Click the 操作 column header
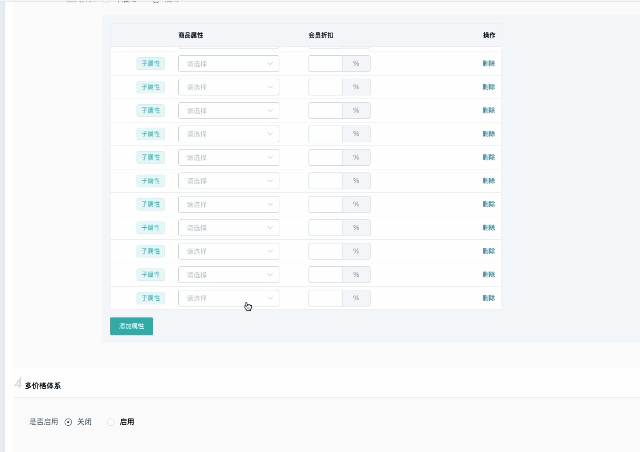Screen dimensions: 640x452 (x=489, y=35)
